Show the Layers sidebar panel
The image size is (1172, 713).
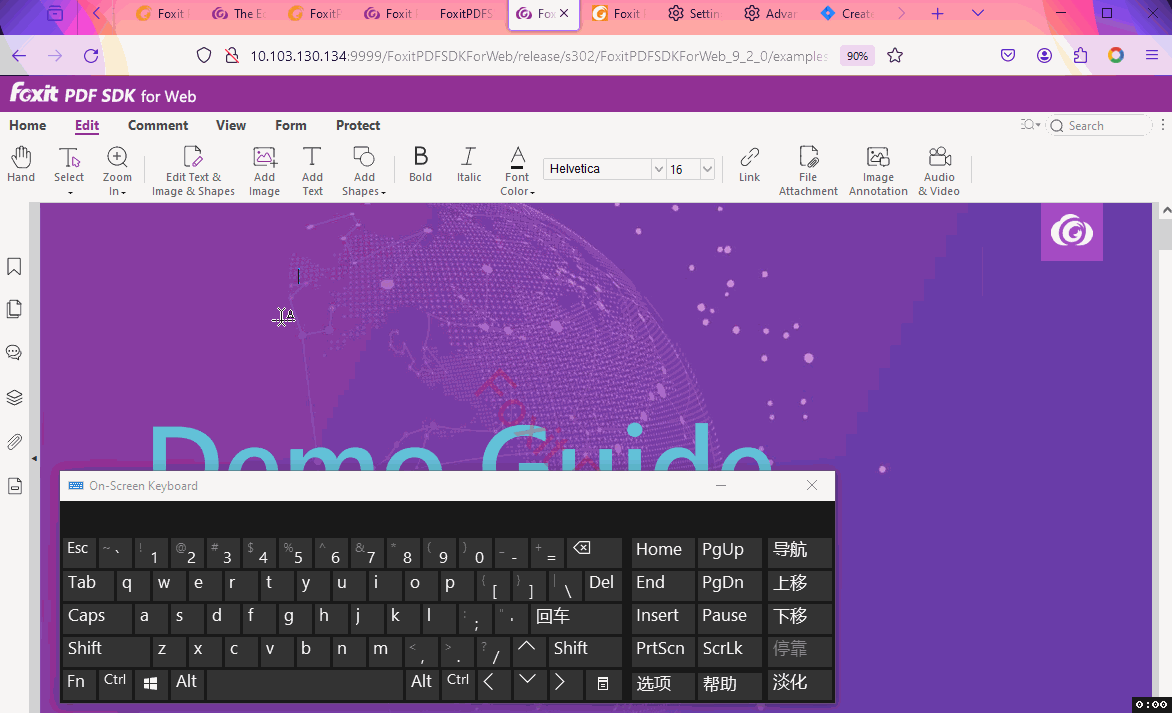(15, 397)
